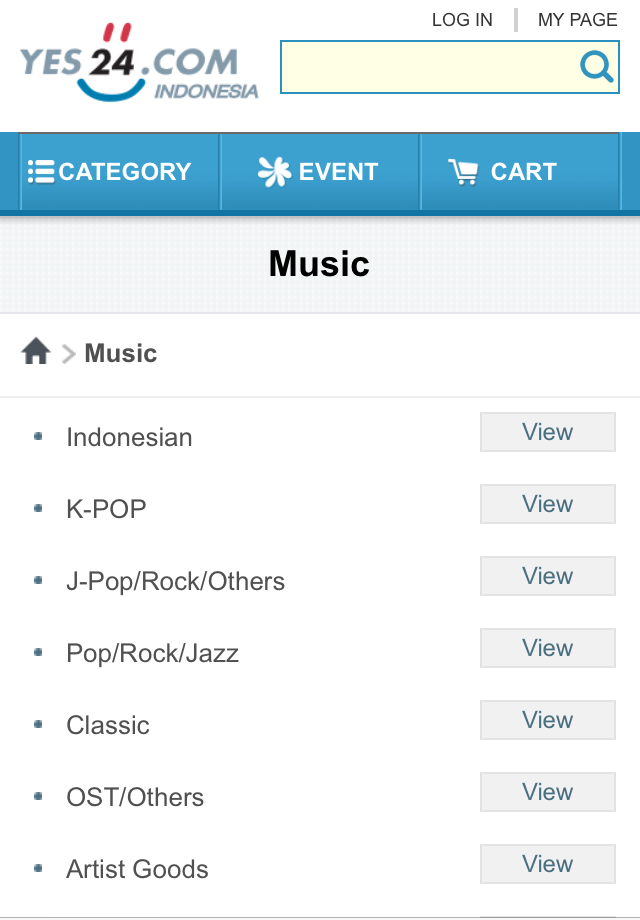Choose the Classic category label
This screenshot has height=920, width=640.
(108, 725)
